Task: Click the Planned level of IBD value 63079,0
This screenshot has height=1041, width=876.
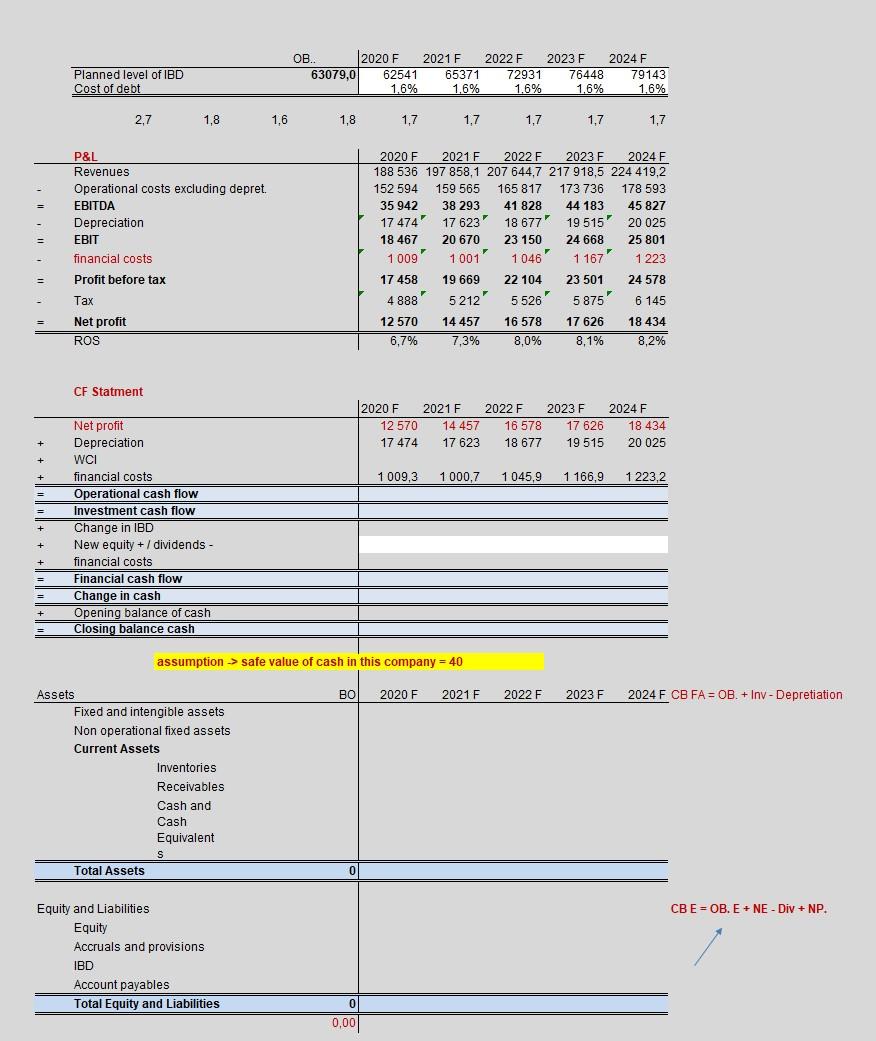Action: point(330,74)
